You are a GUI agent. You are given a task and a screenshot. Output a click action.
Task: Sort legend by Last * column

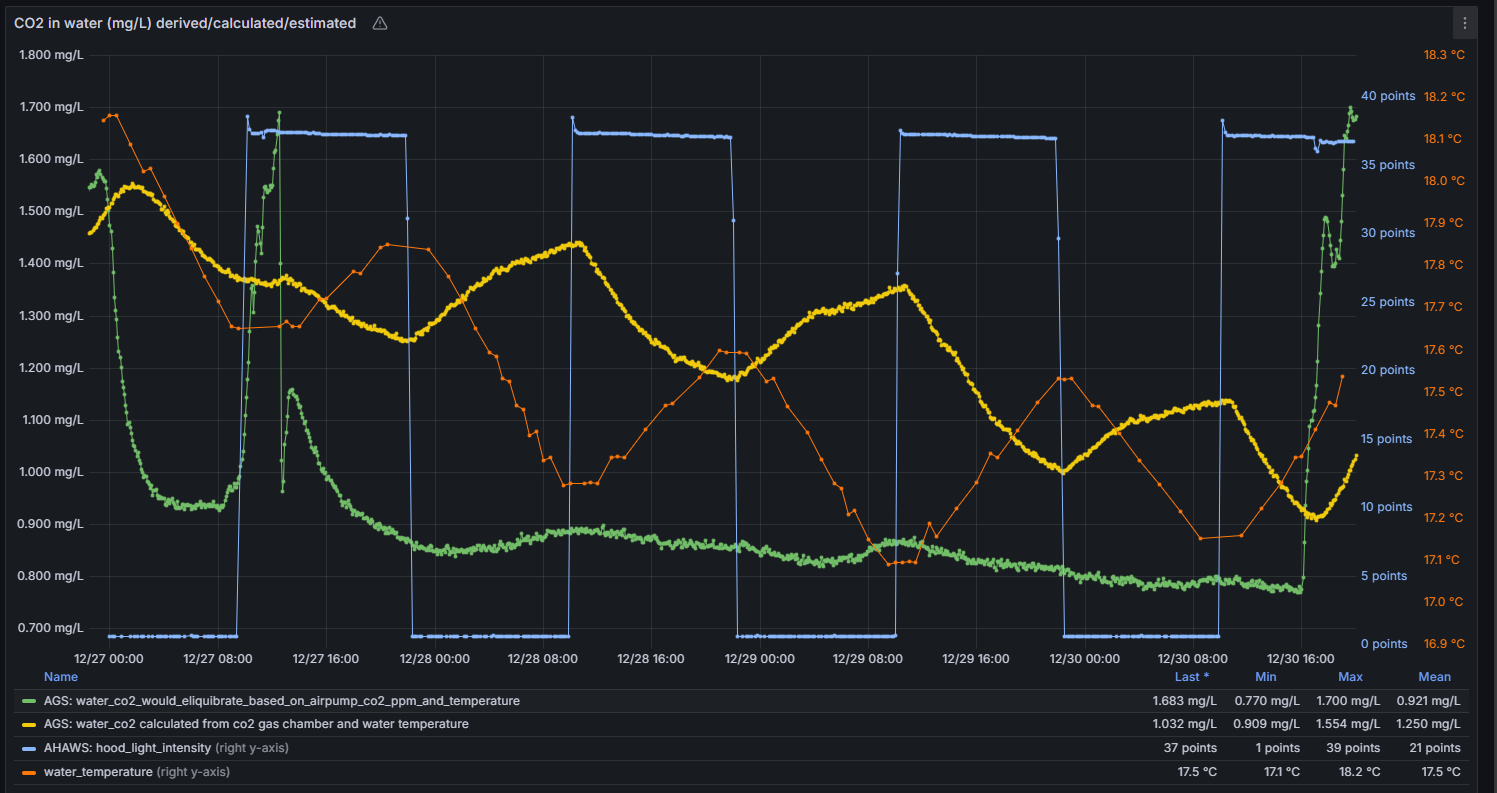(1192, 677)
